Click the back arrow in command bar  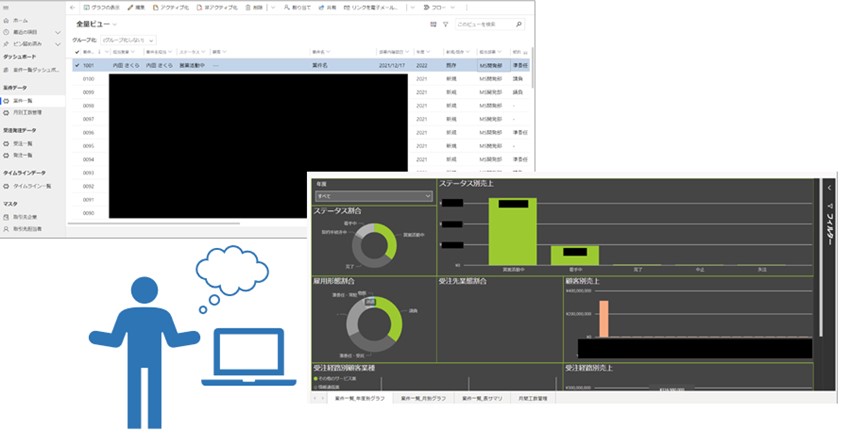(72, 6)
